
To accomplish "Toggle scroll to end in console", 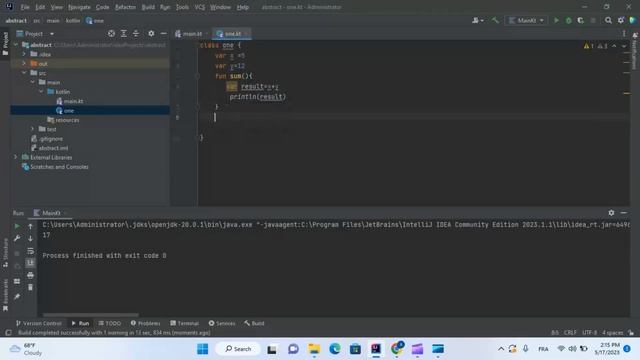I will click(30, 263).
